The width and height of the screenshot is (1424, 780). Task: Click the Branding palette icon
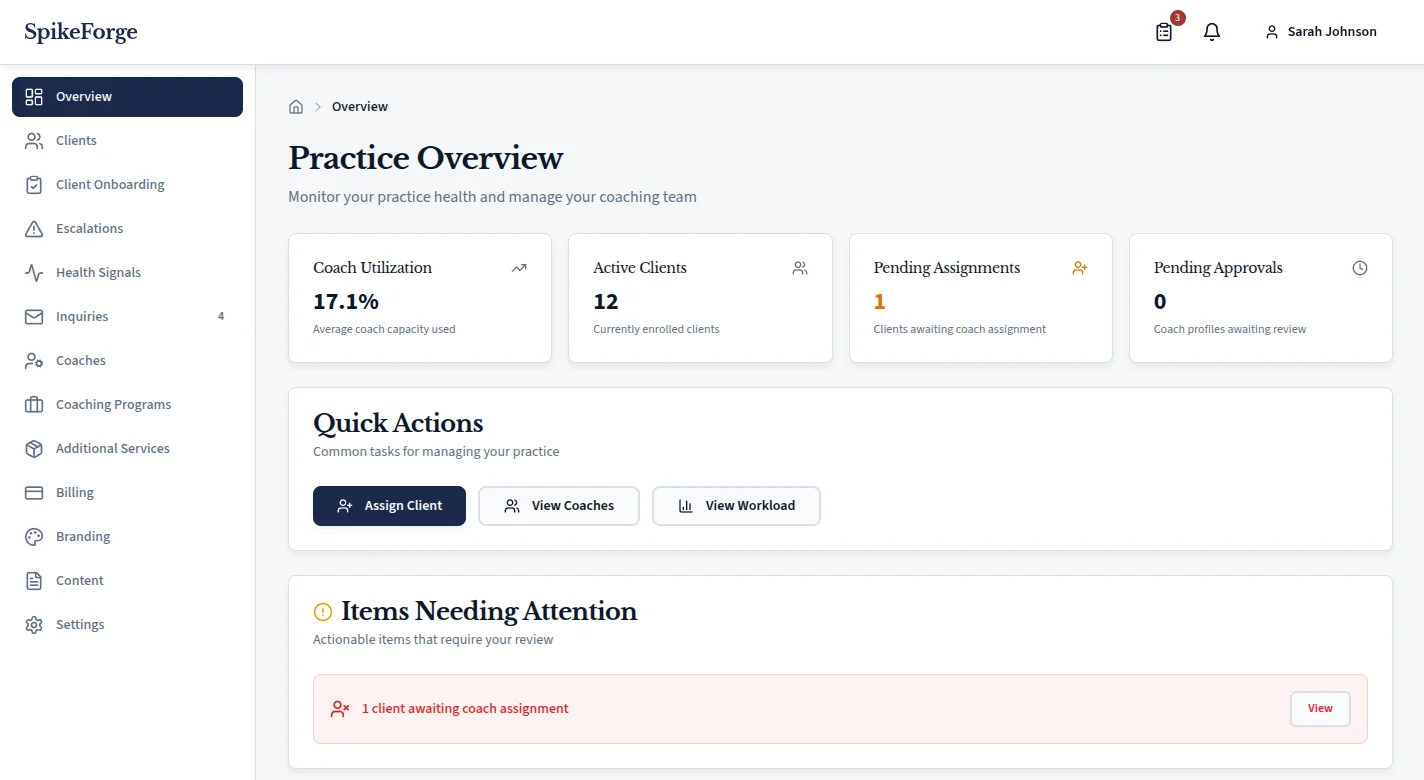34,537
